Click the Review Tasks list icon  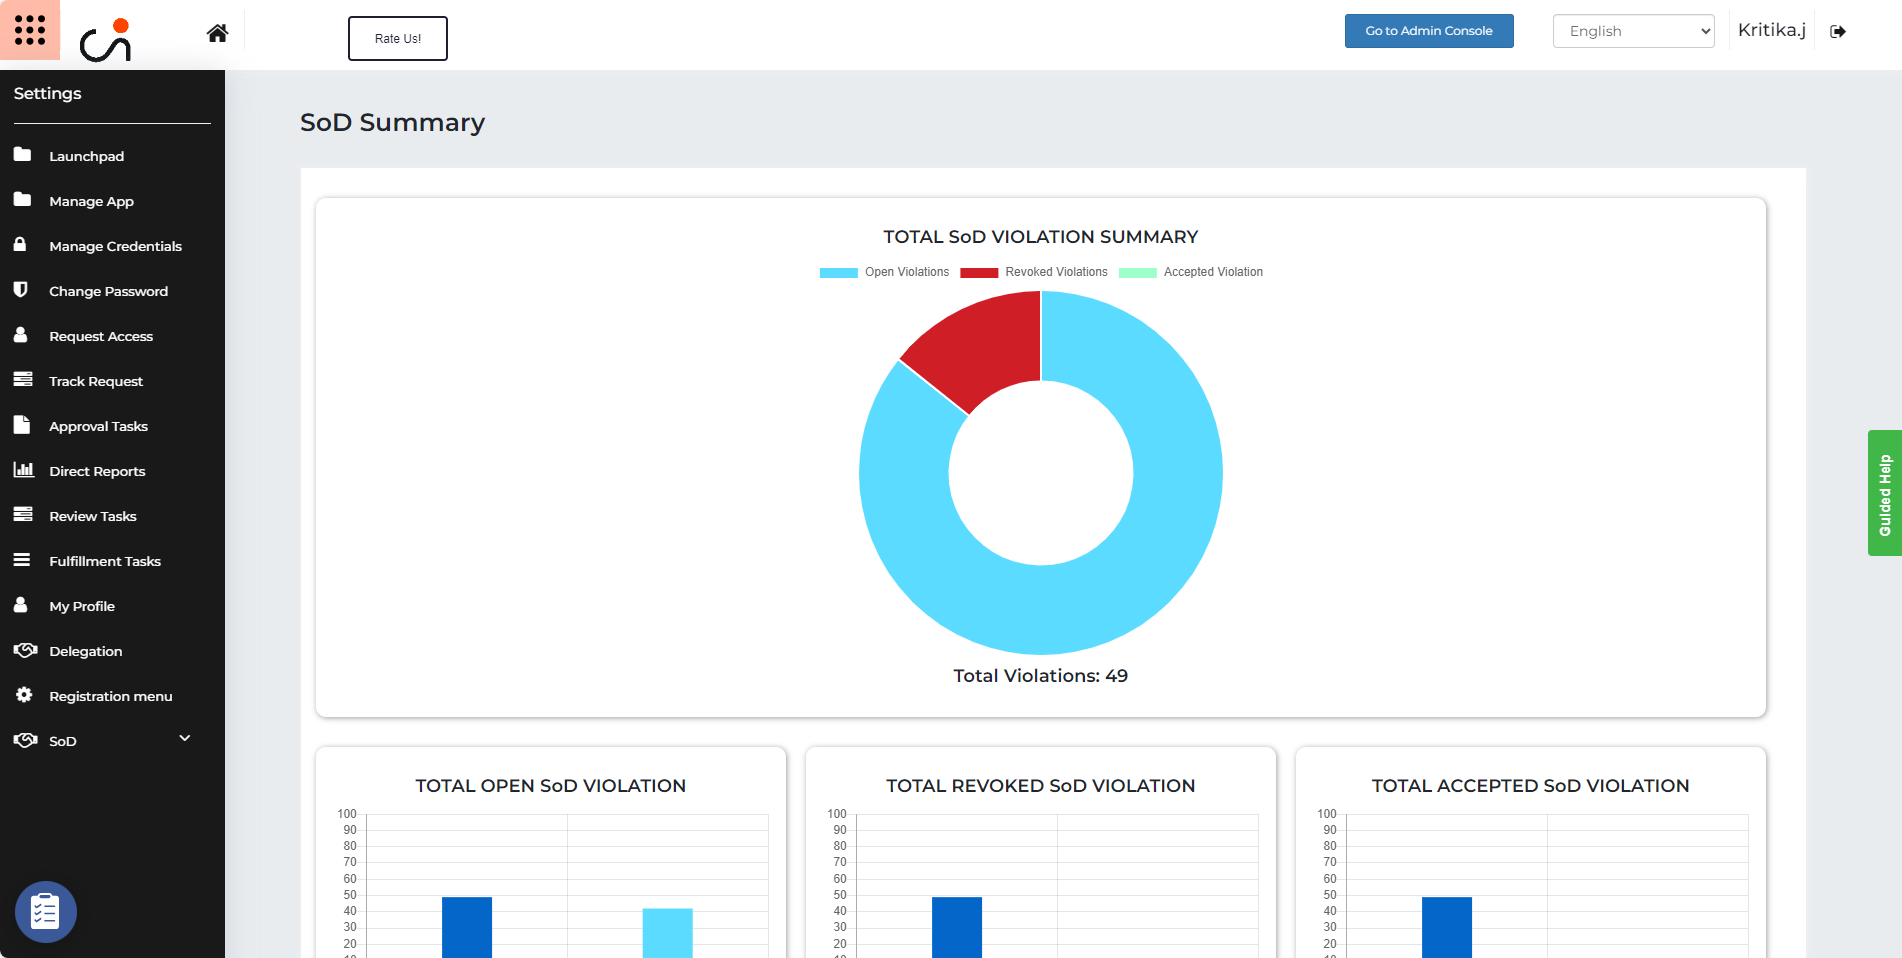coord(23,514)
